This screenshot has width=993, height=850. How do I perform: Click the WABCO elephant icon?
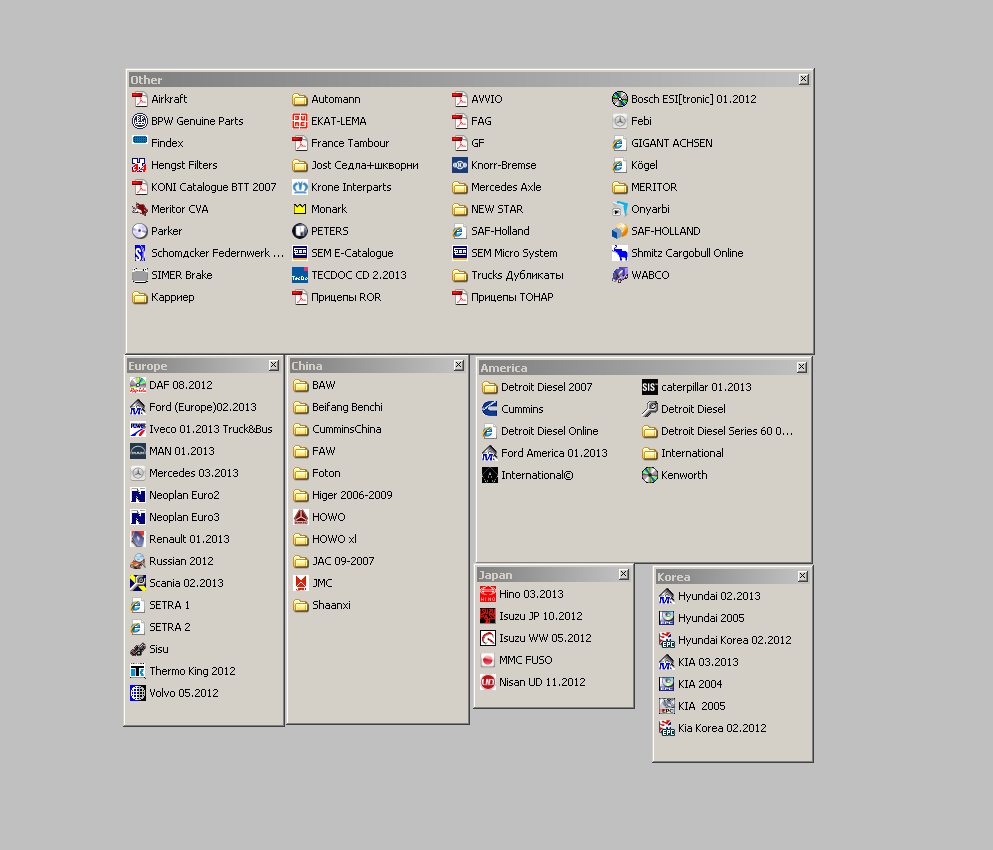coord(619,275)
